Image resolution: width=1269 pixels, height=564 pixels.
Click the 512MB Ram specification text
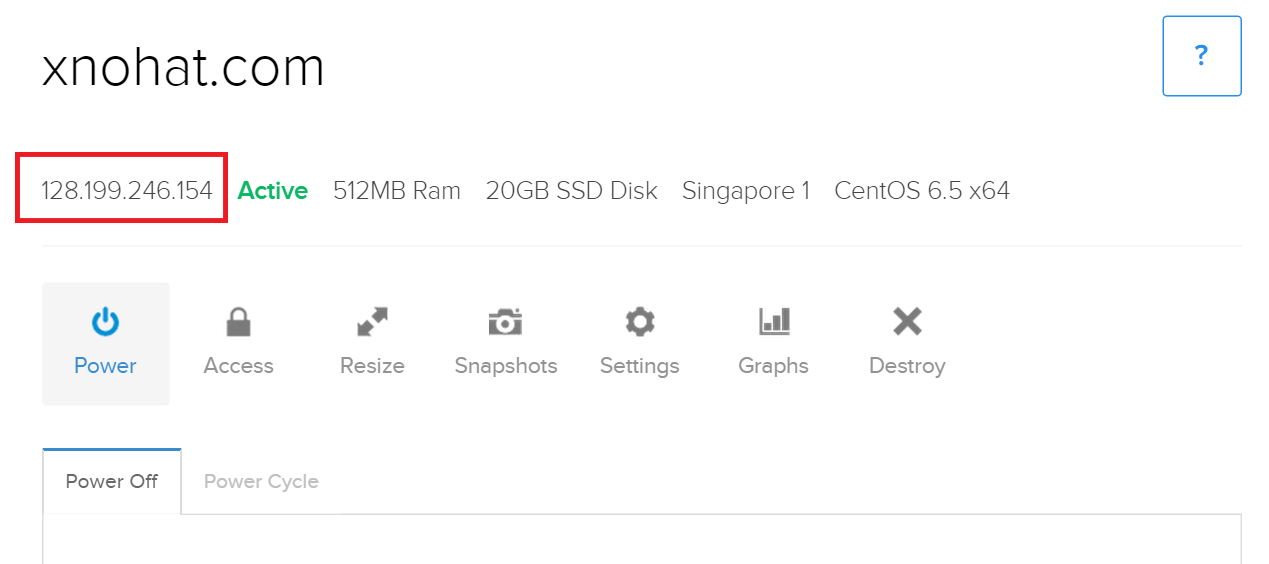[x=396, y=190]
